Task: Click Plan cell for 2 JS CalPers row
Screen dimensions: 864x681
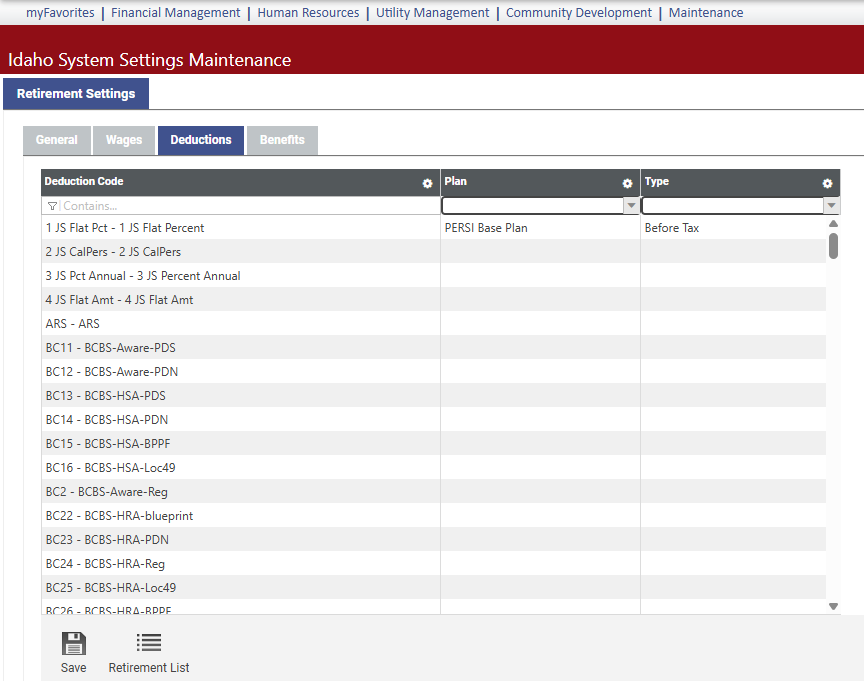Action: pos(541,252)
